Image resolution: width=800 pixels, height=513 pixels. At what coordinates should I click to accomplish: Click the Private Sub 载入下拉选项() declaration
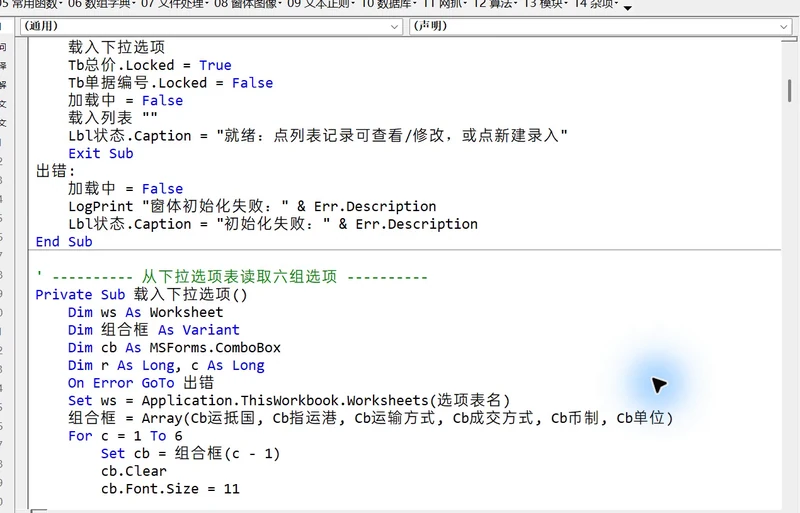[141, 295]
